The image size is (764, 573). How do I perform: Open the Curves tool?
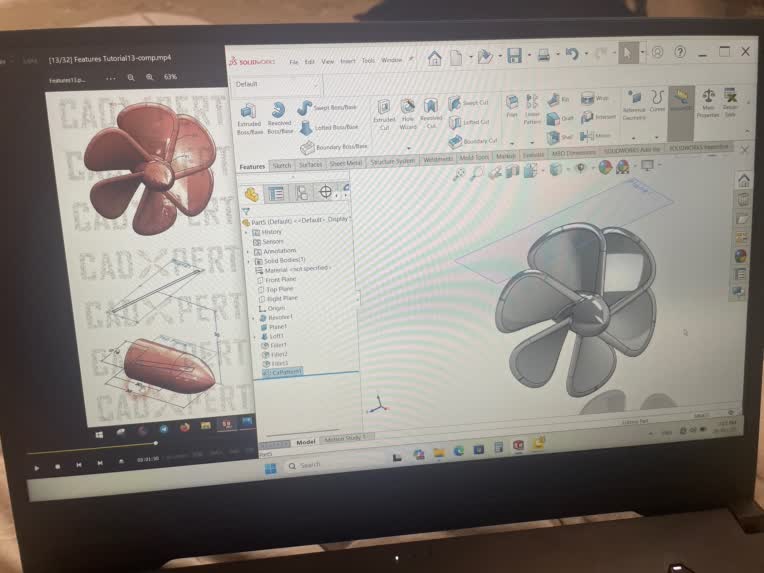pos(657,101)
